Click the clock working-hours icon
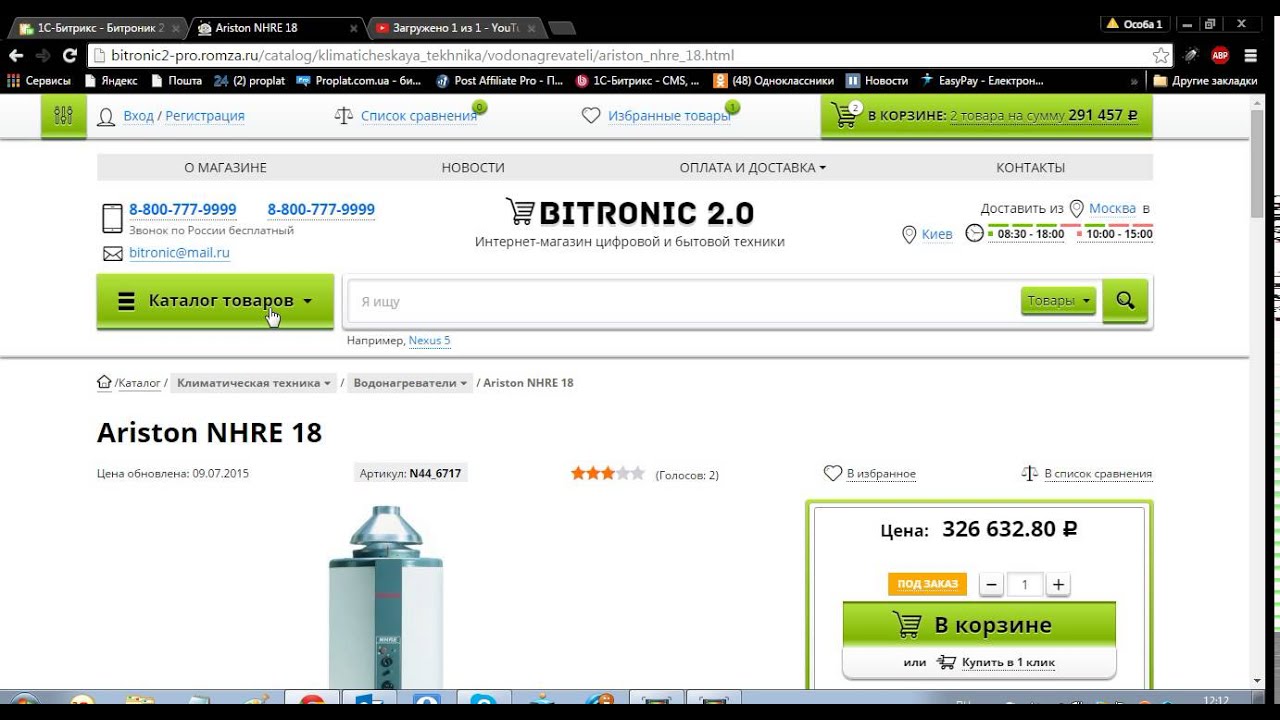 [x=974, y=234]
